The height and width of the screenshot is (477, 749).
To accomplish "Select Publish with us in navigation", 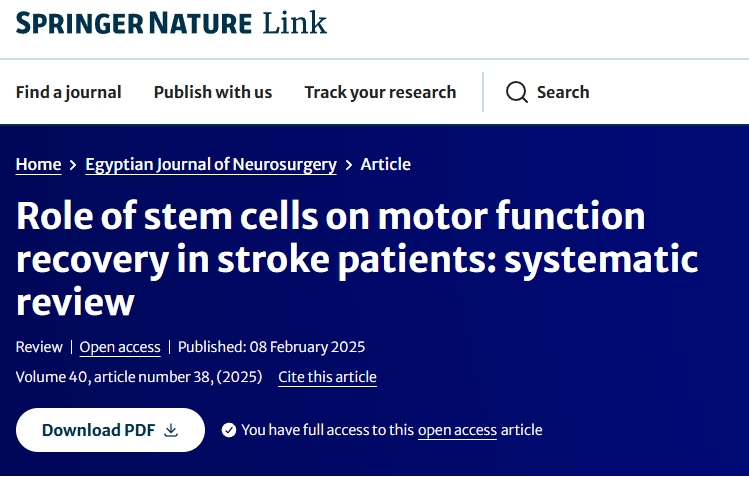I will pos(213,92).
